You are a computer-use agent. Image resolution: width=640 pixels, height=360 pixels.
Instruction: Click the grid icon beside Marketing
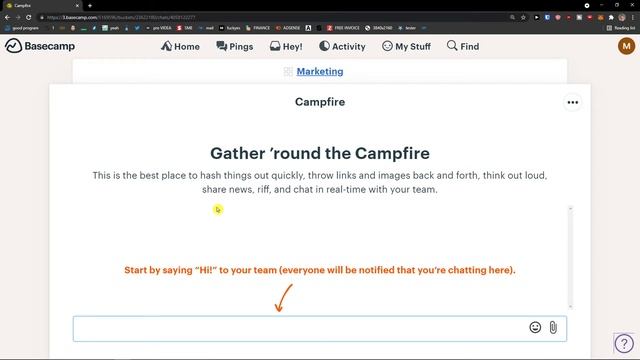click(x=288, y=72)
